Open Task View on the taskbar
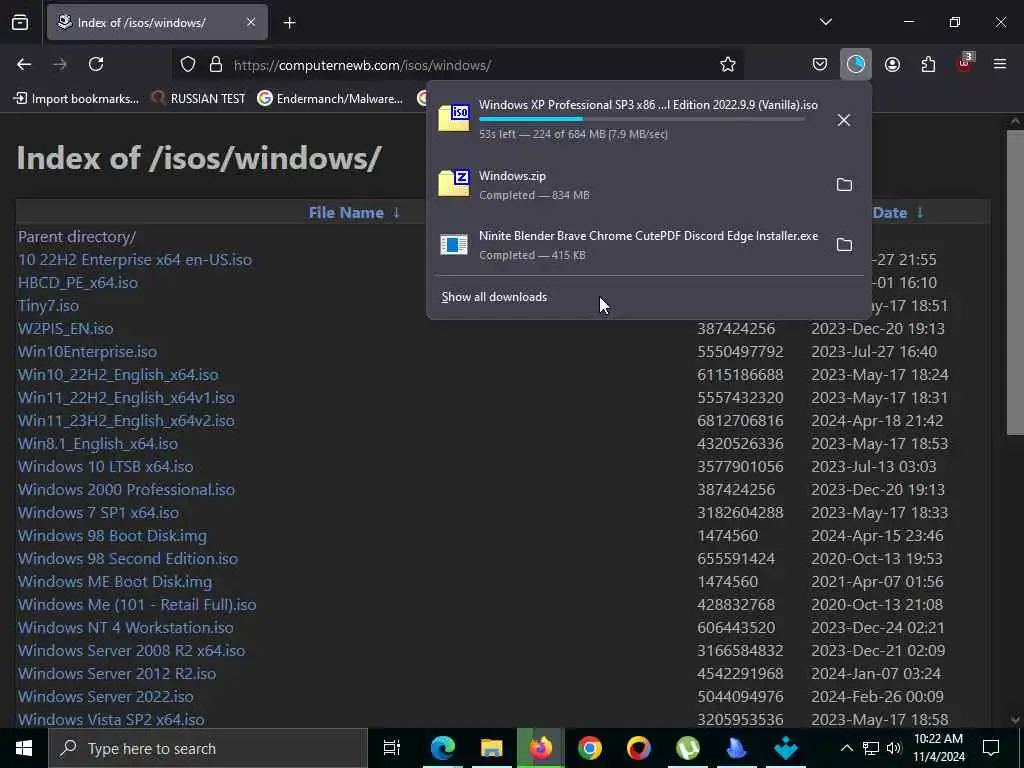This screenshot has width=1024, height=768. (391, 748)
